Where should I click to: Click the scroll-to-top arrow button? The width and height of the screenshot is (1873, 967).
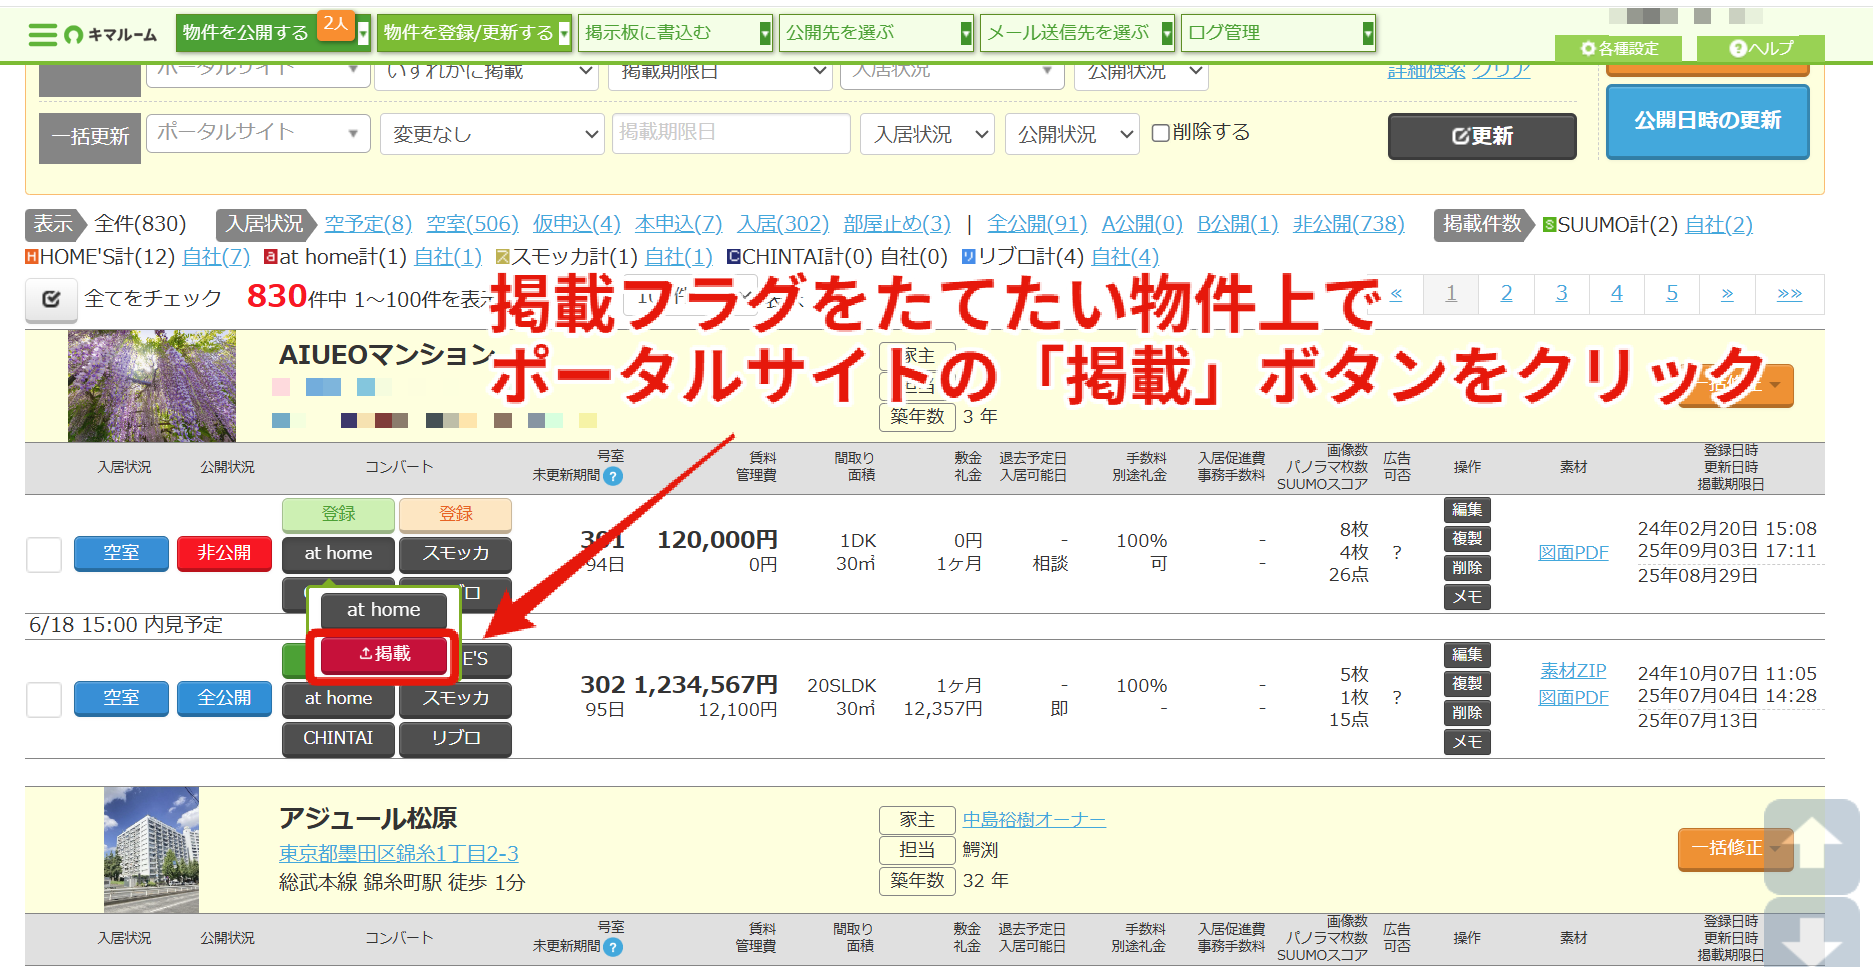pos(1811,847)
